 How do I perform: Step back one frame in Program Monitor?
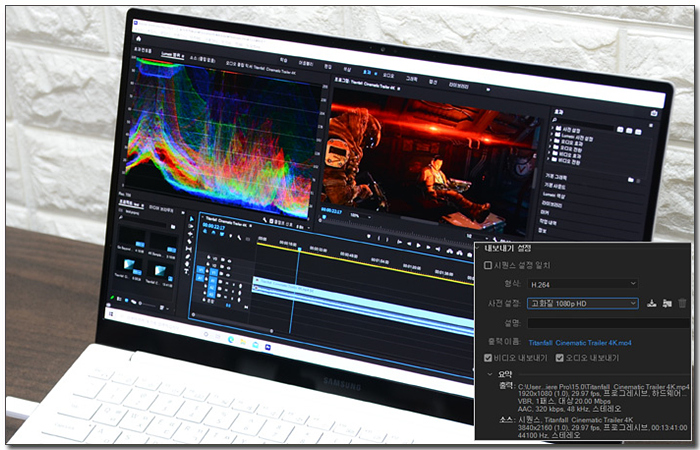[x=409, y=244]
